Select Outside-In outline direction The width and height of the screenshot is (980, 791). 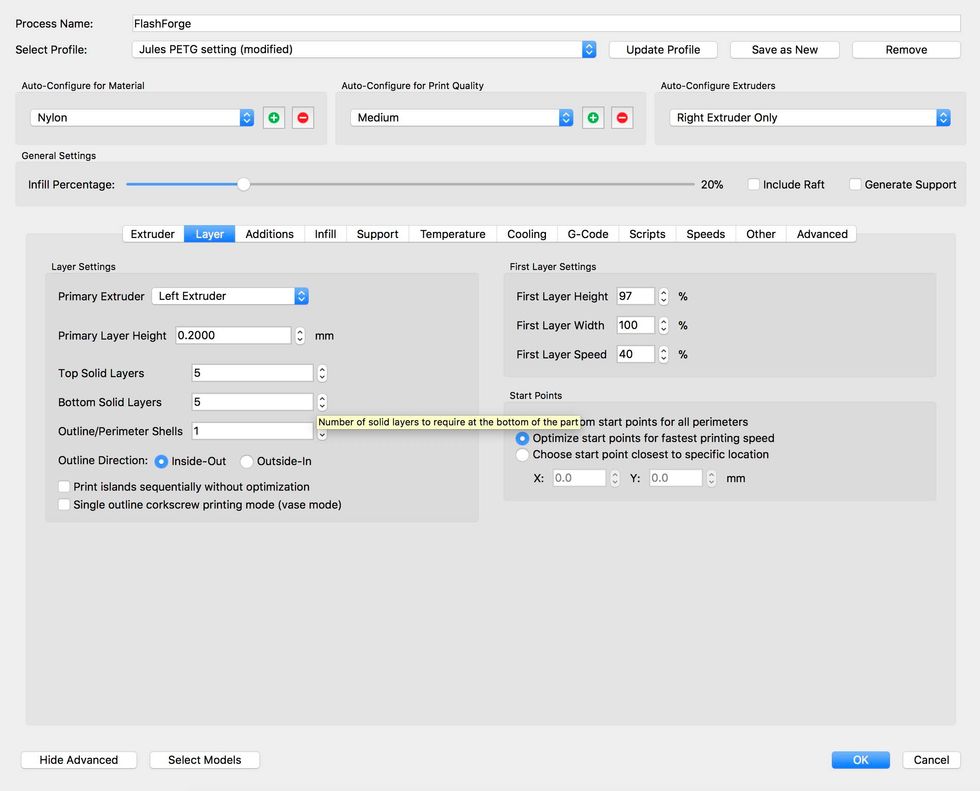click(247, 462)
